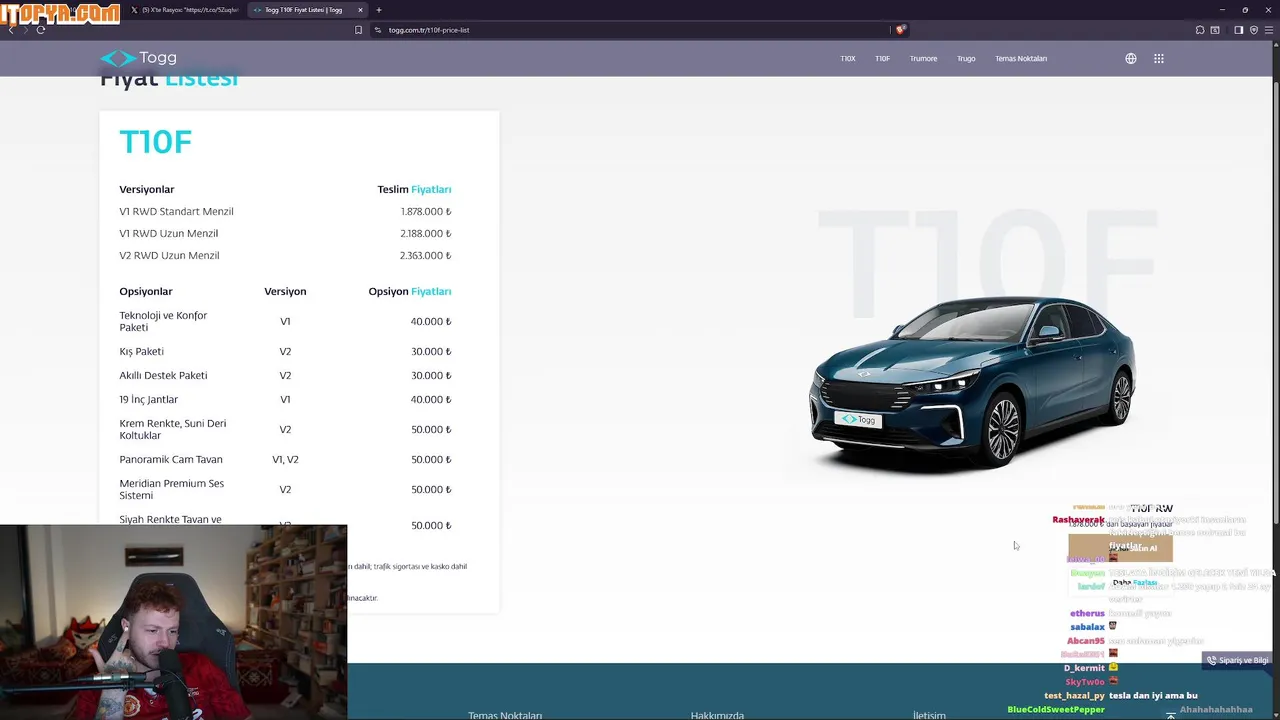Click the Versiyonlar column header
This screenshot has height=720, width=1280.
tap(147, 189)
